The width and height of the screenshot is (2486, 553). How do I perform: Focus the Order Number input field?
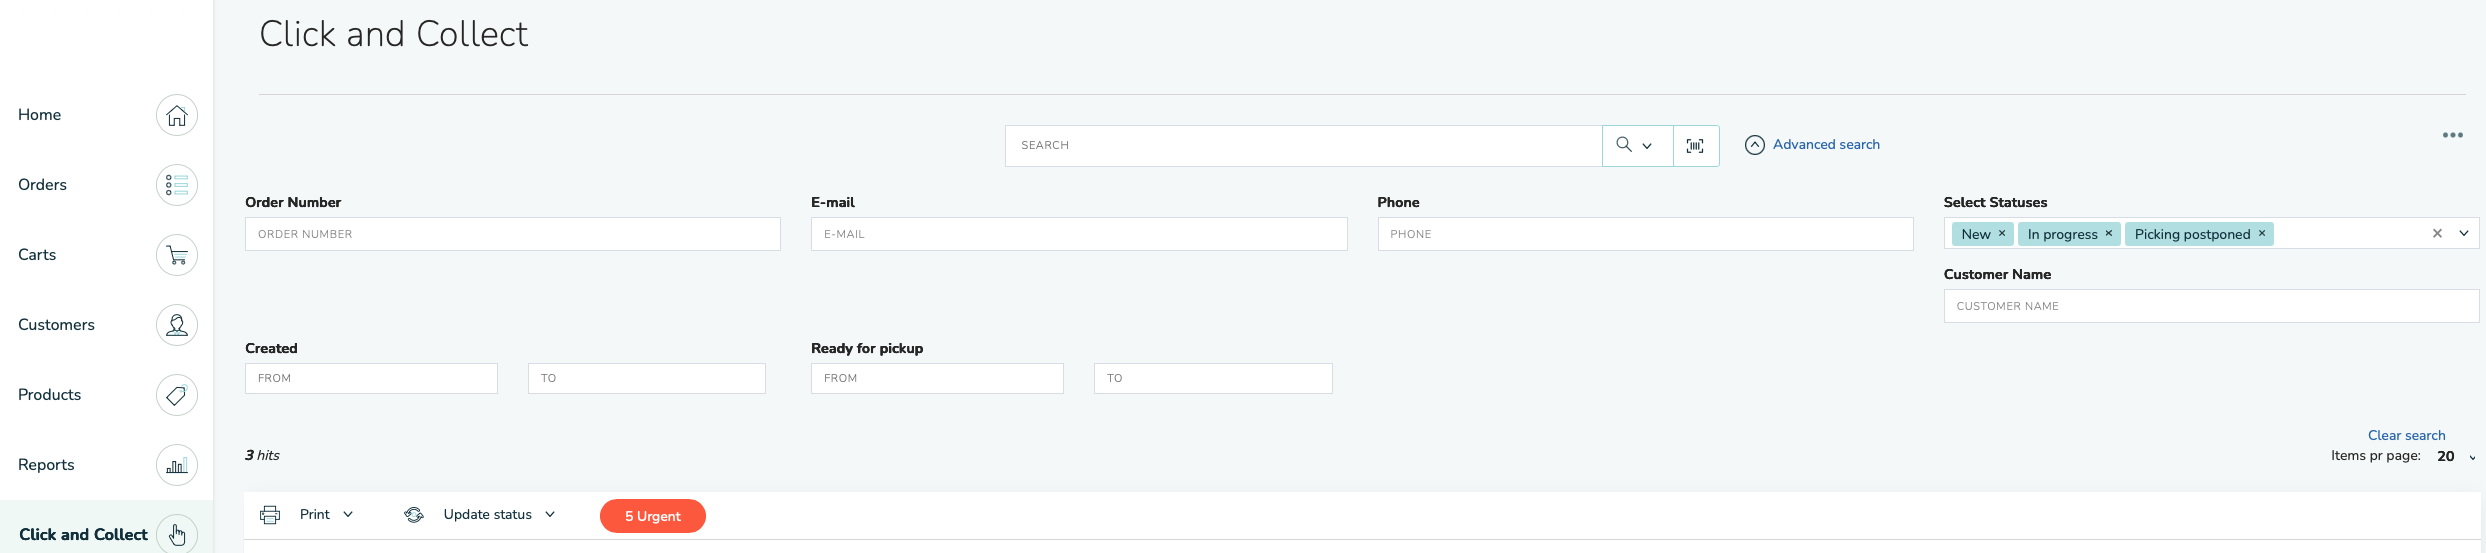pyautogui.click(x=512, y=234)
